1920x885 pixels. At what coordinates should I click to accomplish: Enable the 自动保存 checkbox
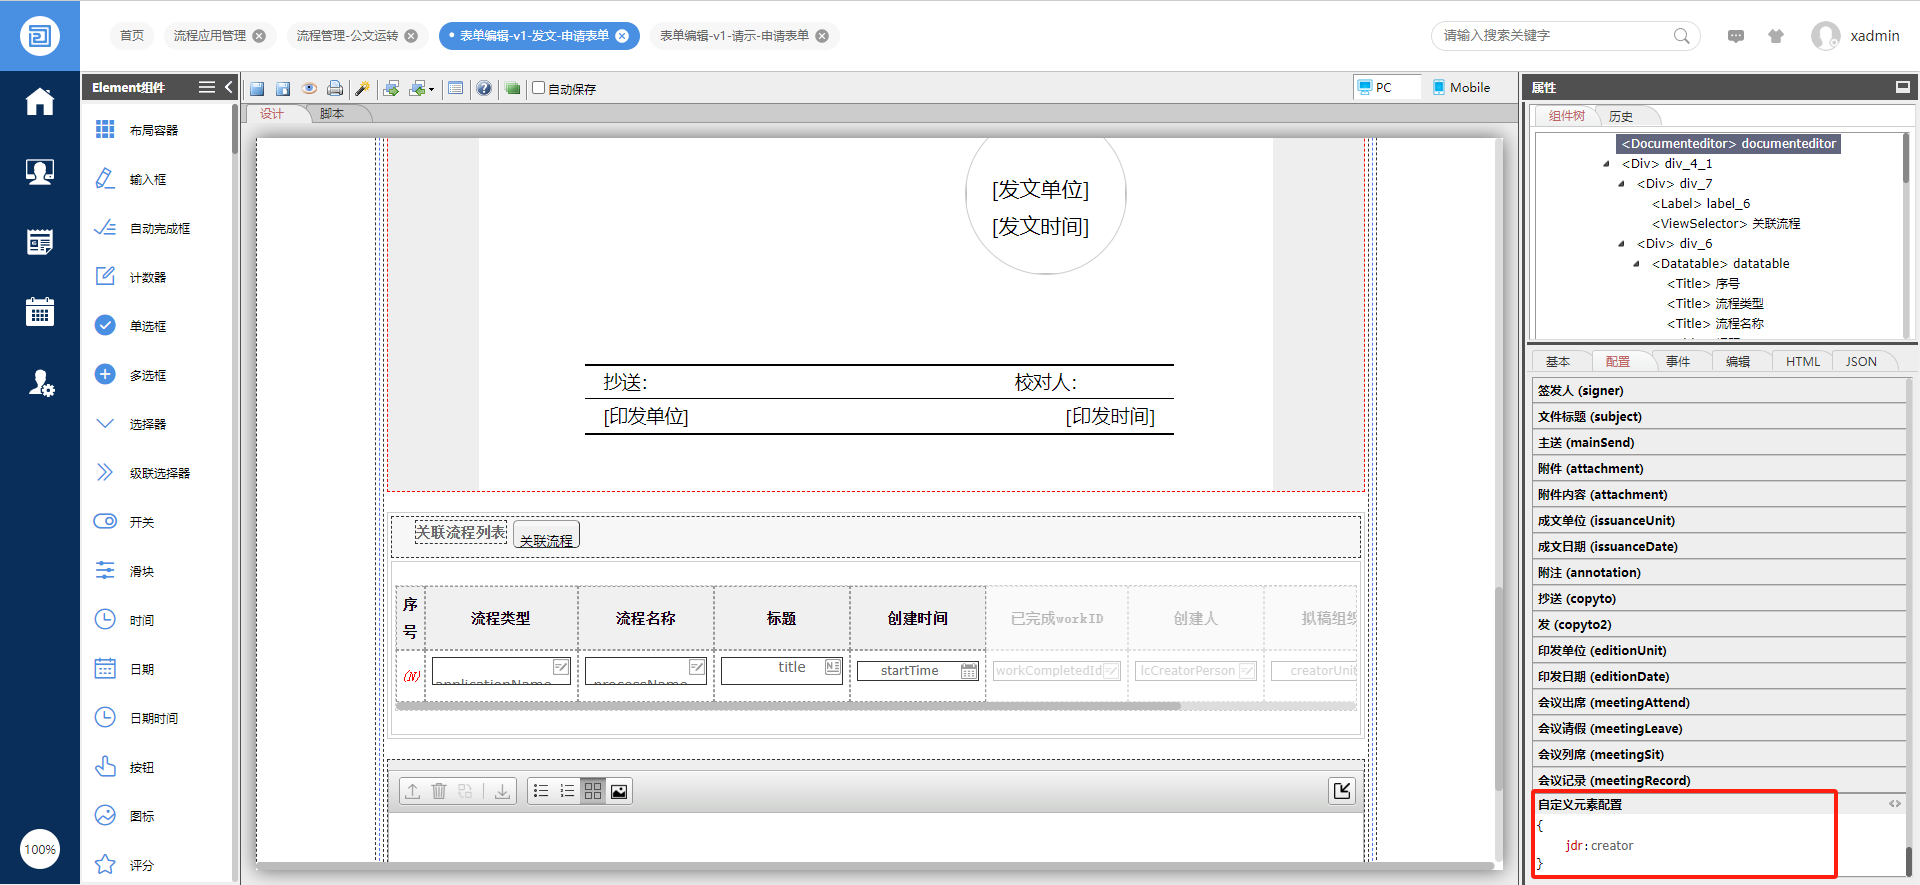click(539, 88)
